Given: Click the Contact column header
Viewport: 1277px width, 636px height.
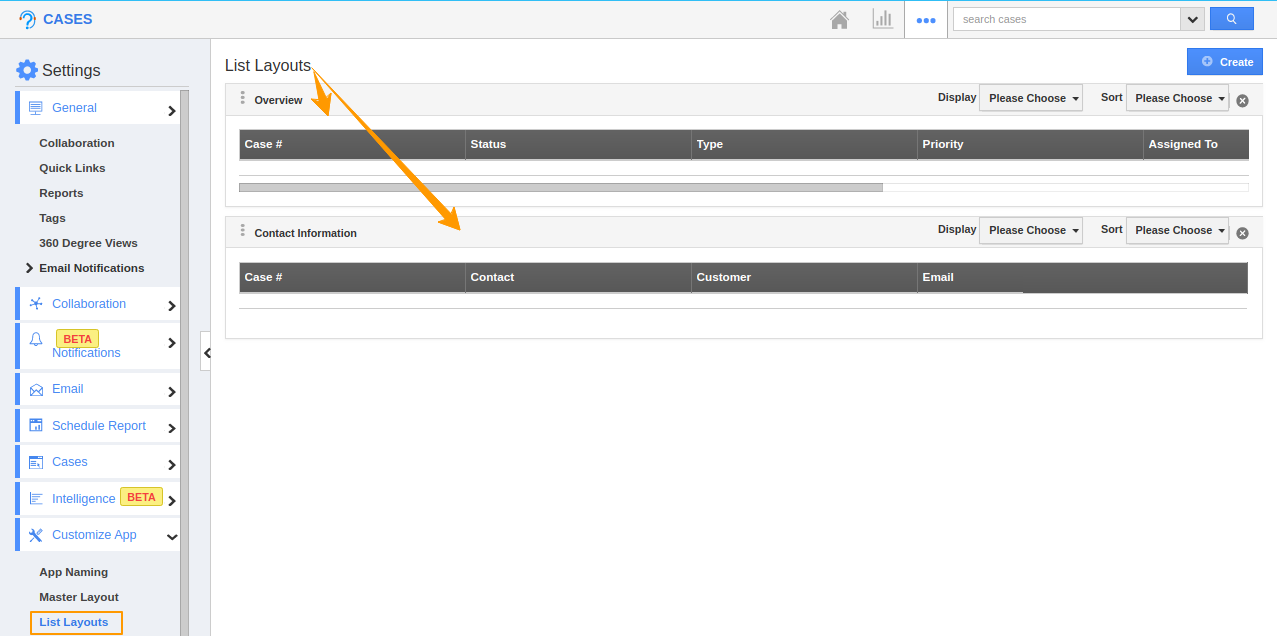Looking at the screenshot, I should (x=578, y=277).
